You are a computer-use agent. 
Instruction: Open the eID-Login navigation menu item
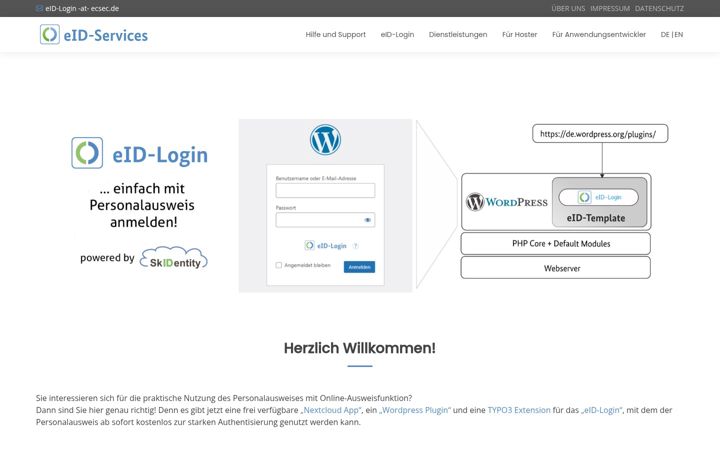pyautogui.click(x=397, y=34)
